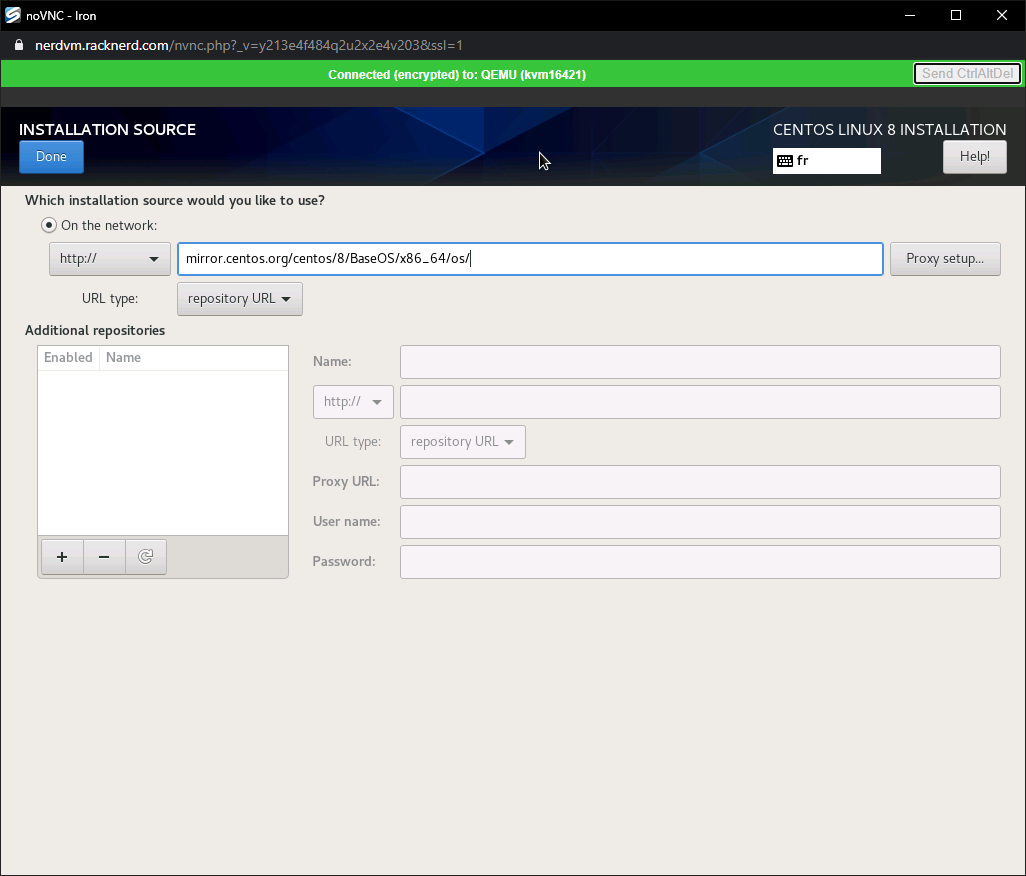1026x876 pixels.
Task: Click the Name column header in repositories list
Action: pos(124,358)
